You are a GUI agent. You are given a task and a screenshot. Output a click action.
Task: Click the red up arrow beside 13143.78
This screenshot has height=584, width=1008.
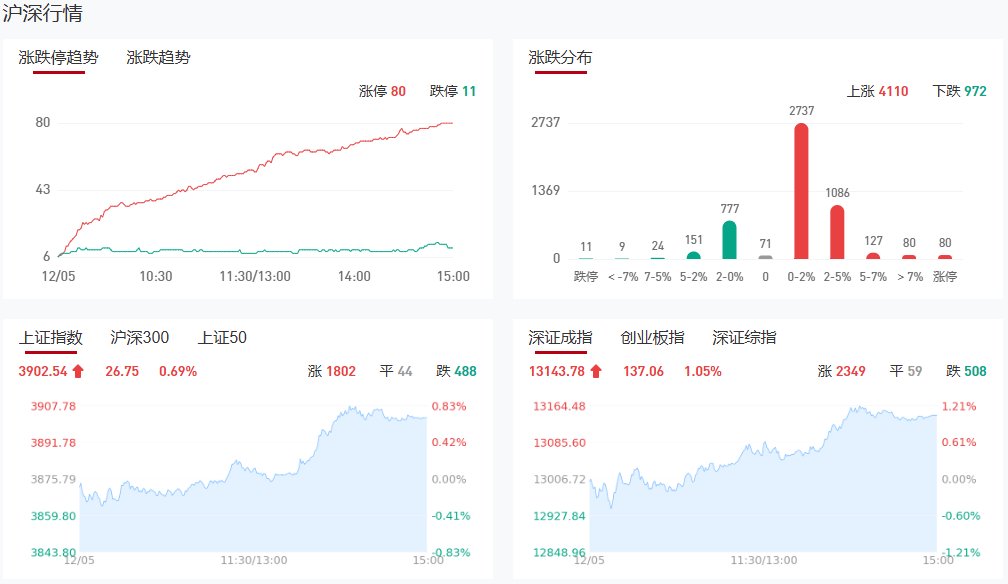click(596, 372)
